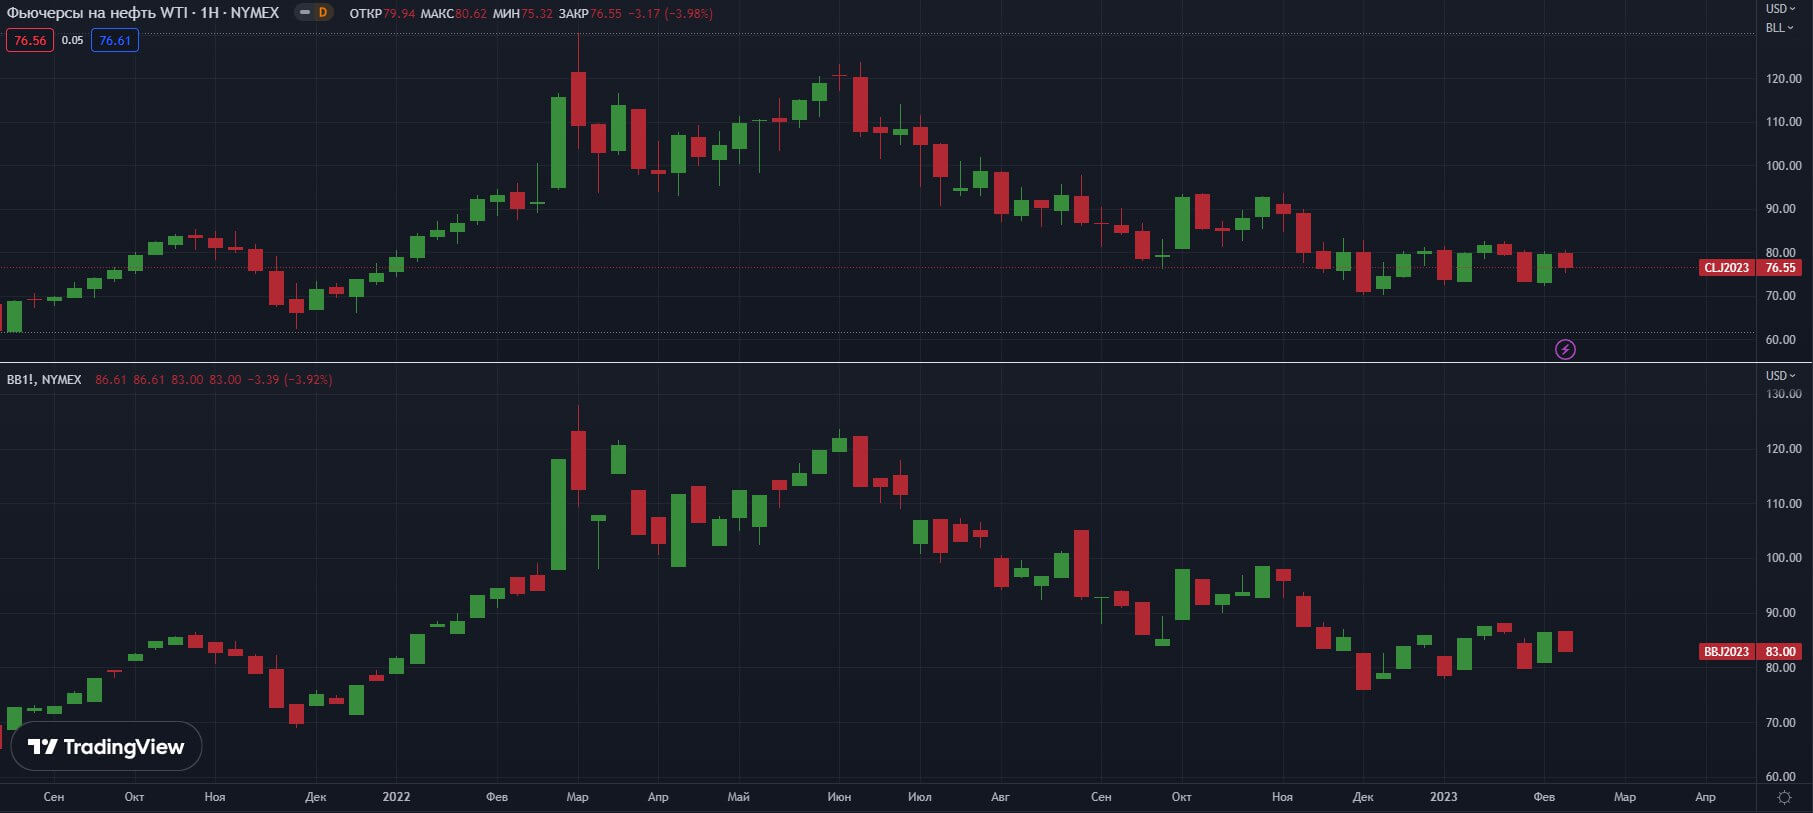Click 83.00 current price tag on BB1! scale
Image resolution: width=1813 pixels, height=813 pixels.
tap(1780, 651)
